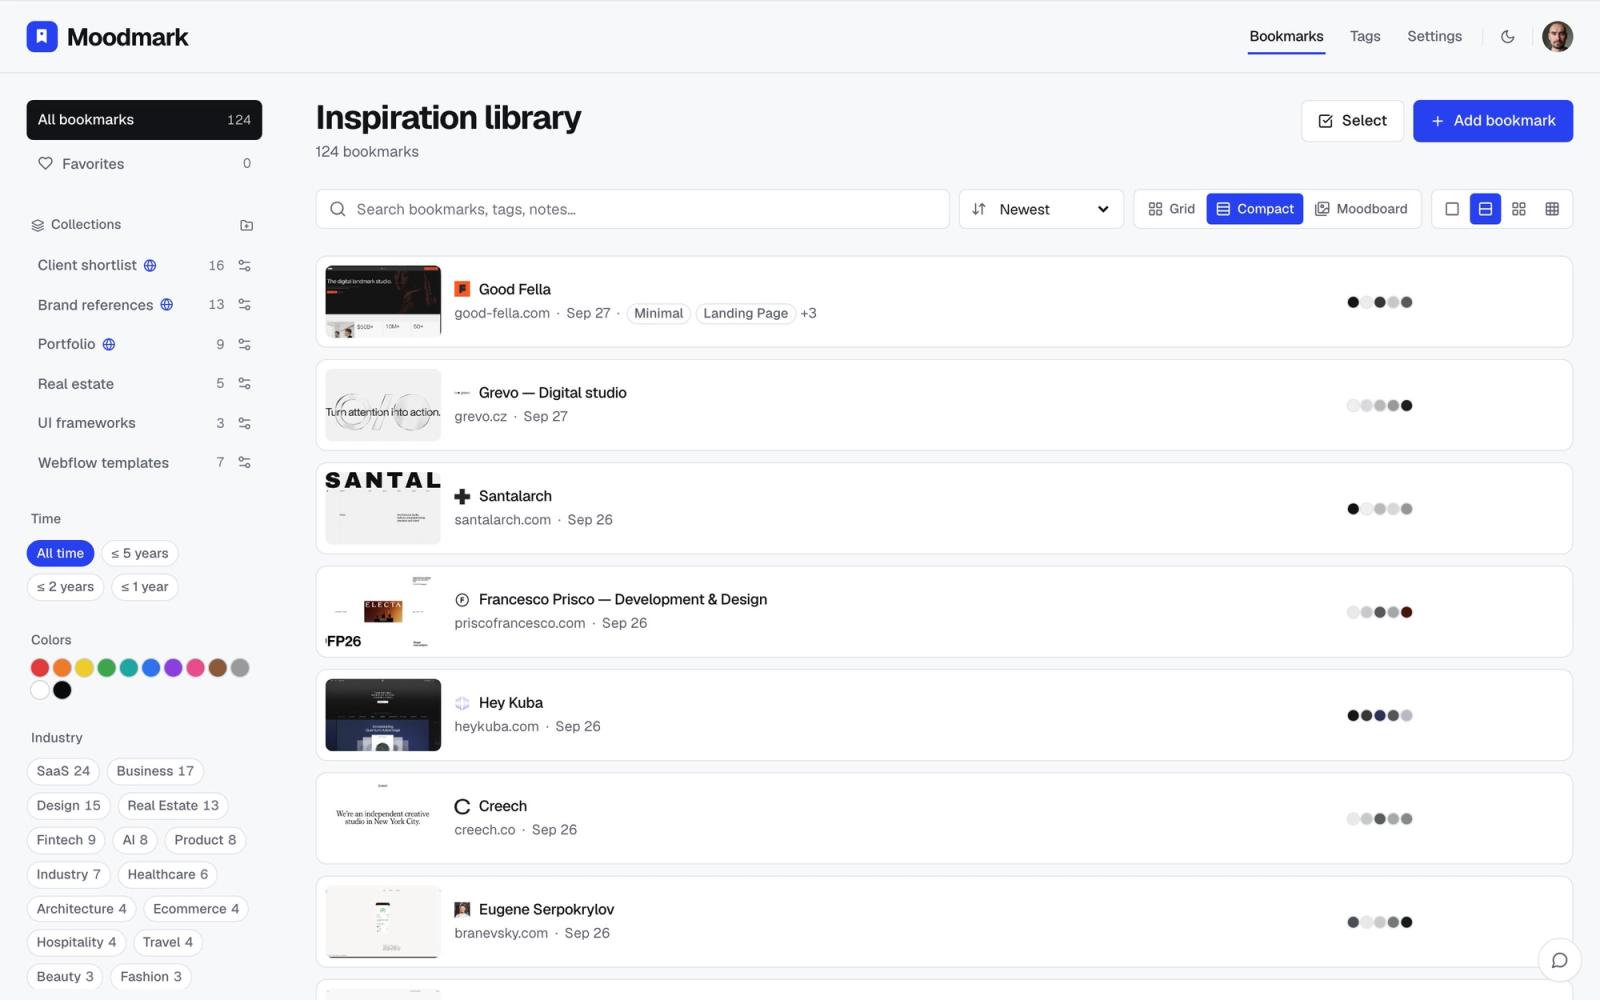The width and height of the screenshot is (1600, 1000).
Task: Open the Settings tab
Action: click(x=1434, y=37)
